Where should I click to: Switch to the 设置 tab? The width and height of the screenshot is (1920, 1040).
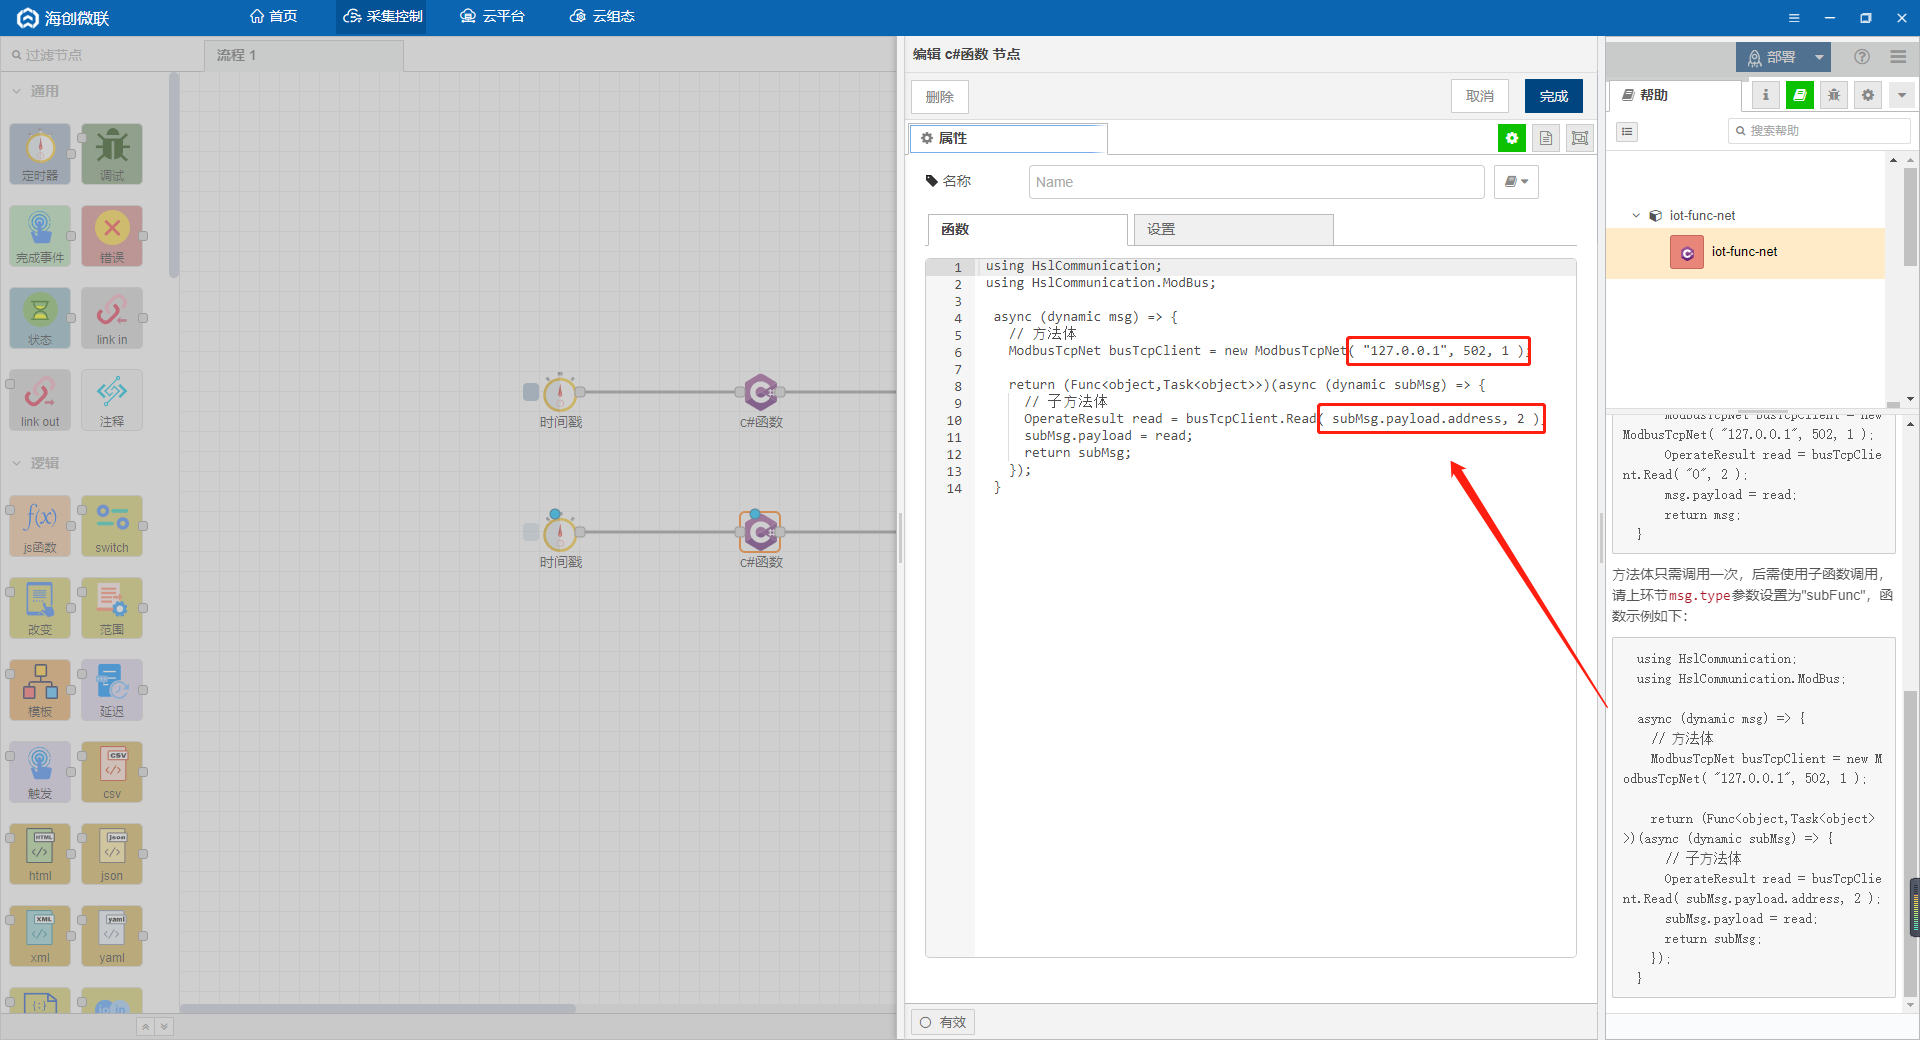tap(1234, 229)
